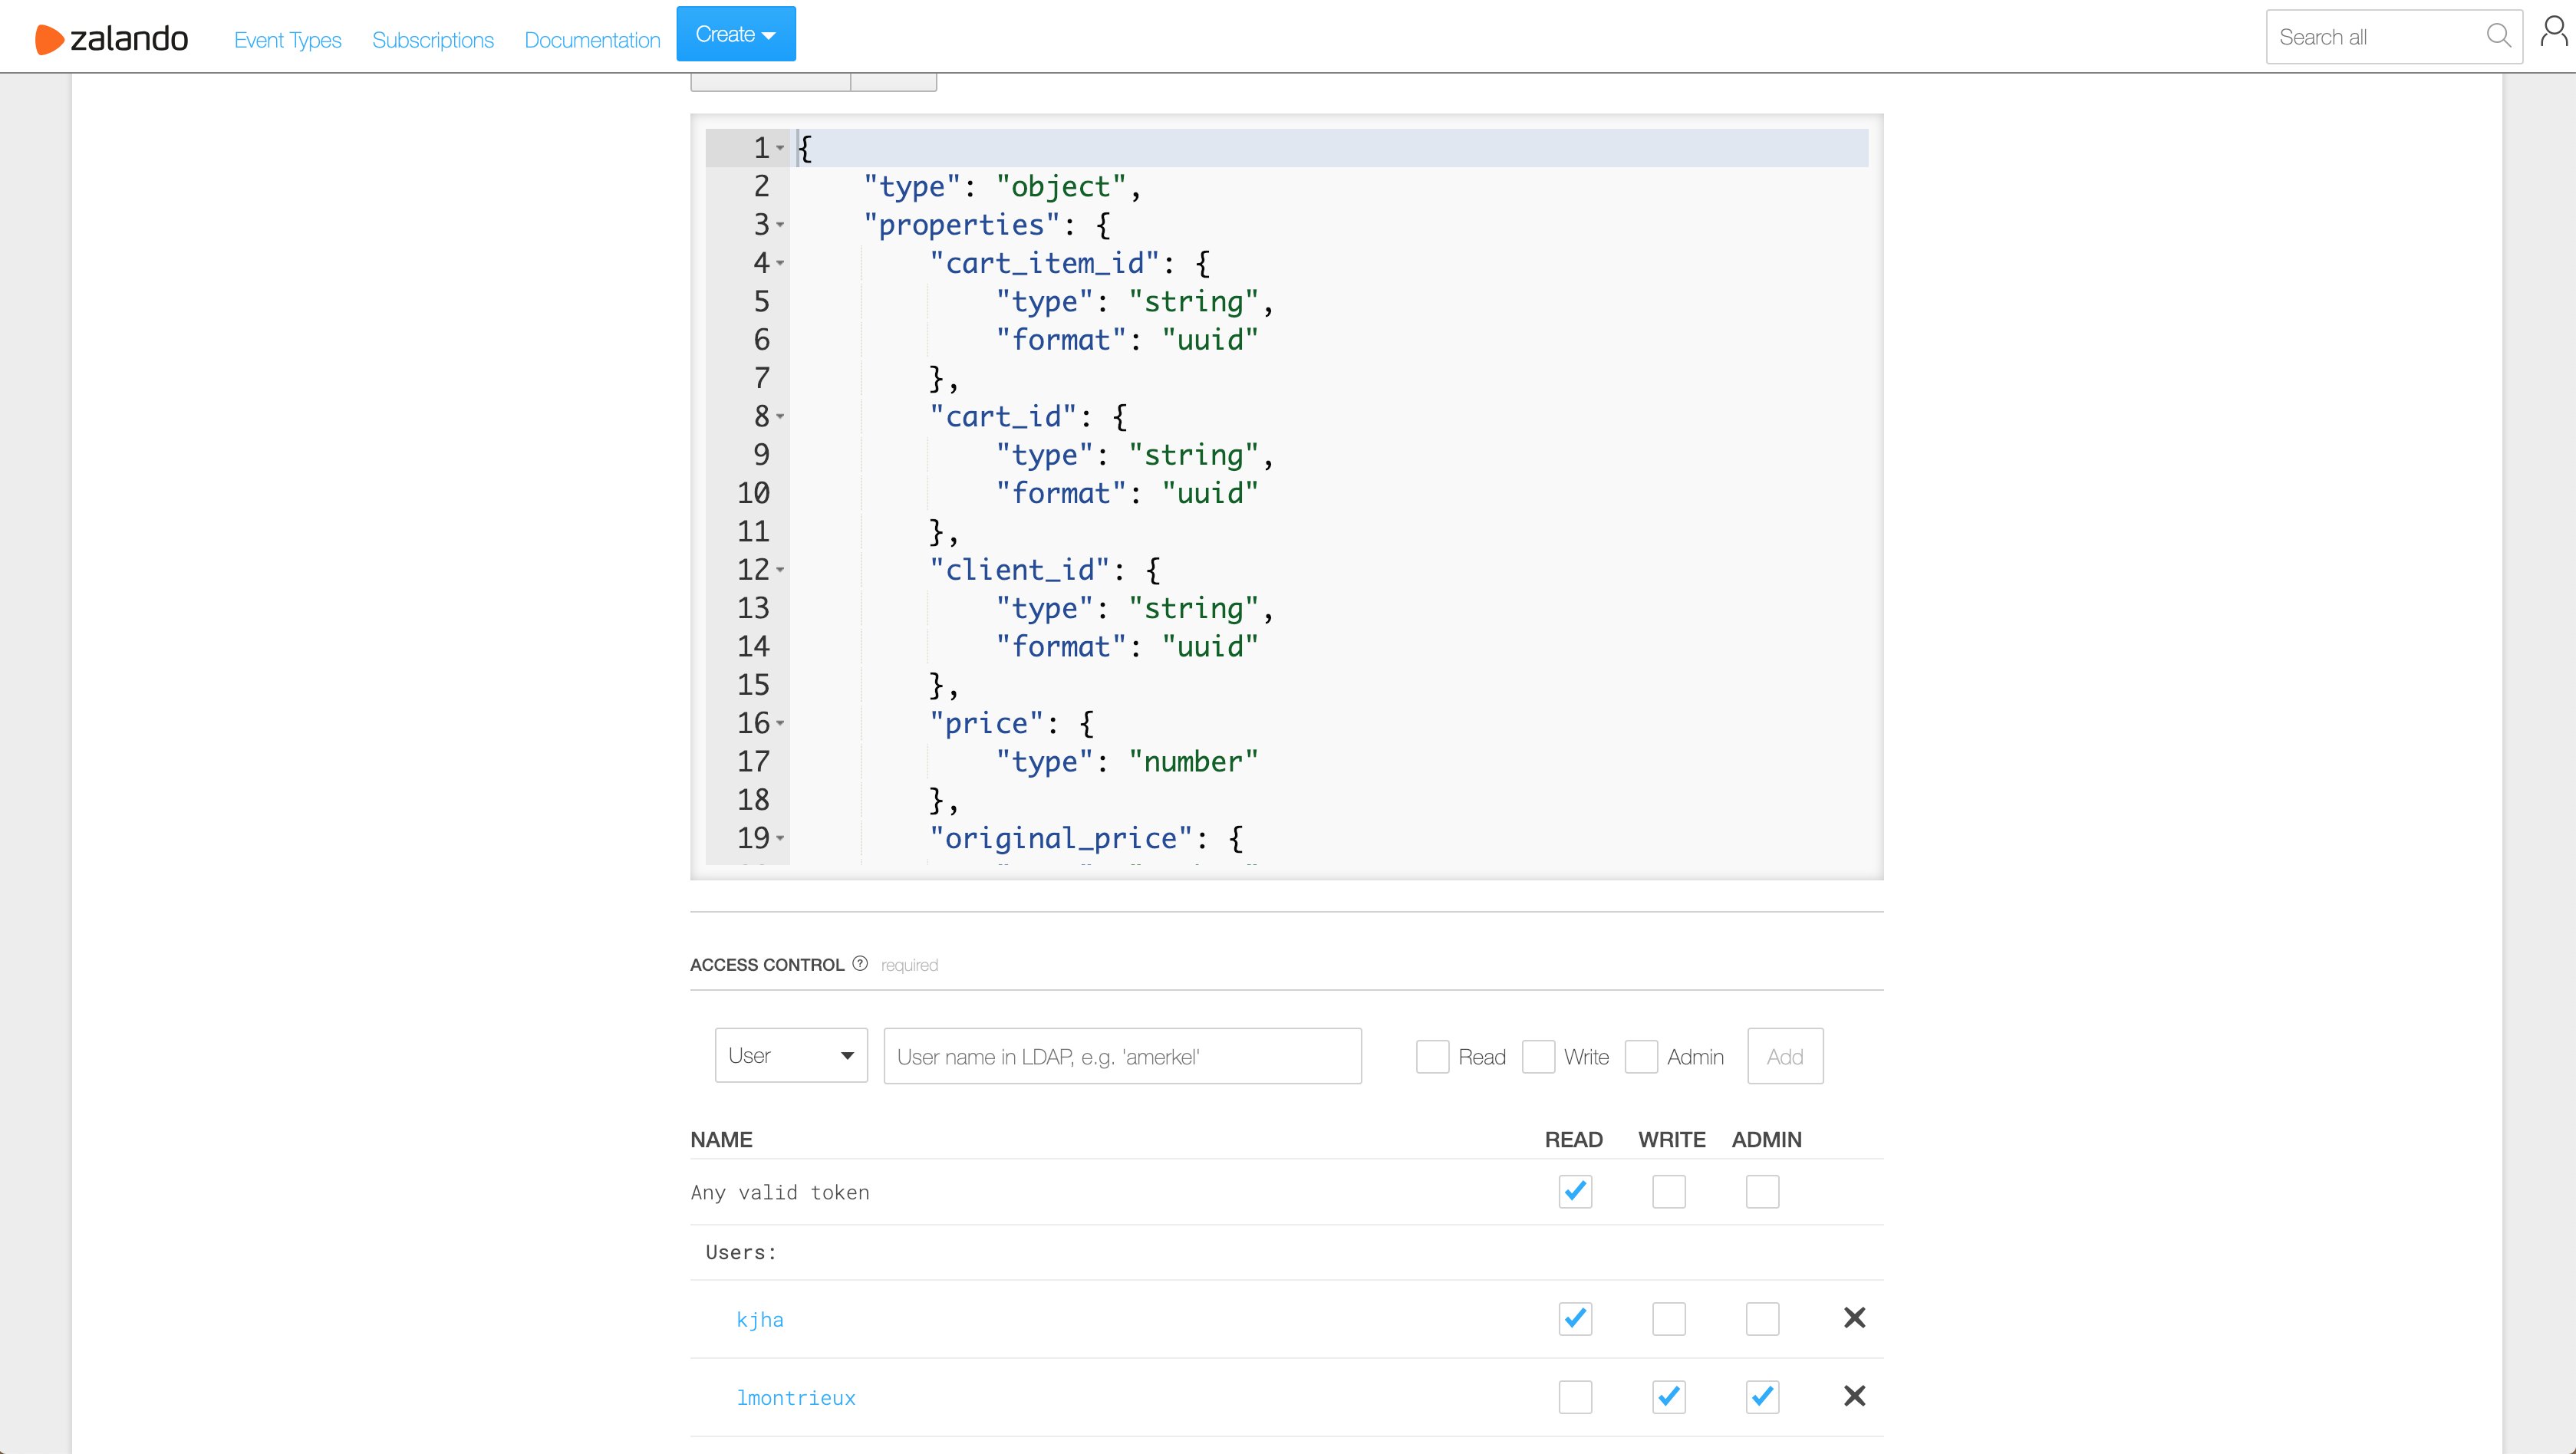
Task: Collapse line 1 code fold arrow
Action: (x=780, y=148)
